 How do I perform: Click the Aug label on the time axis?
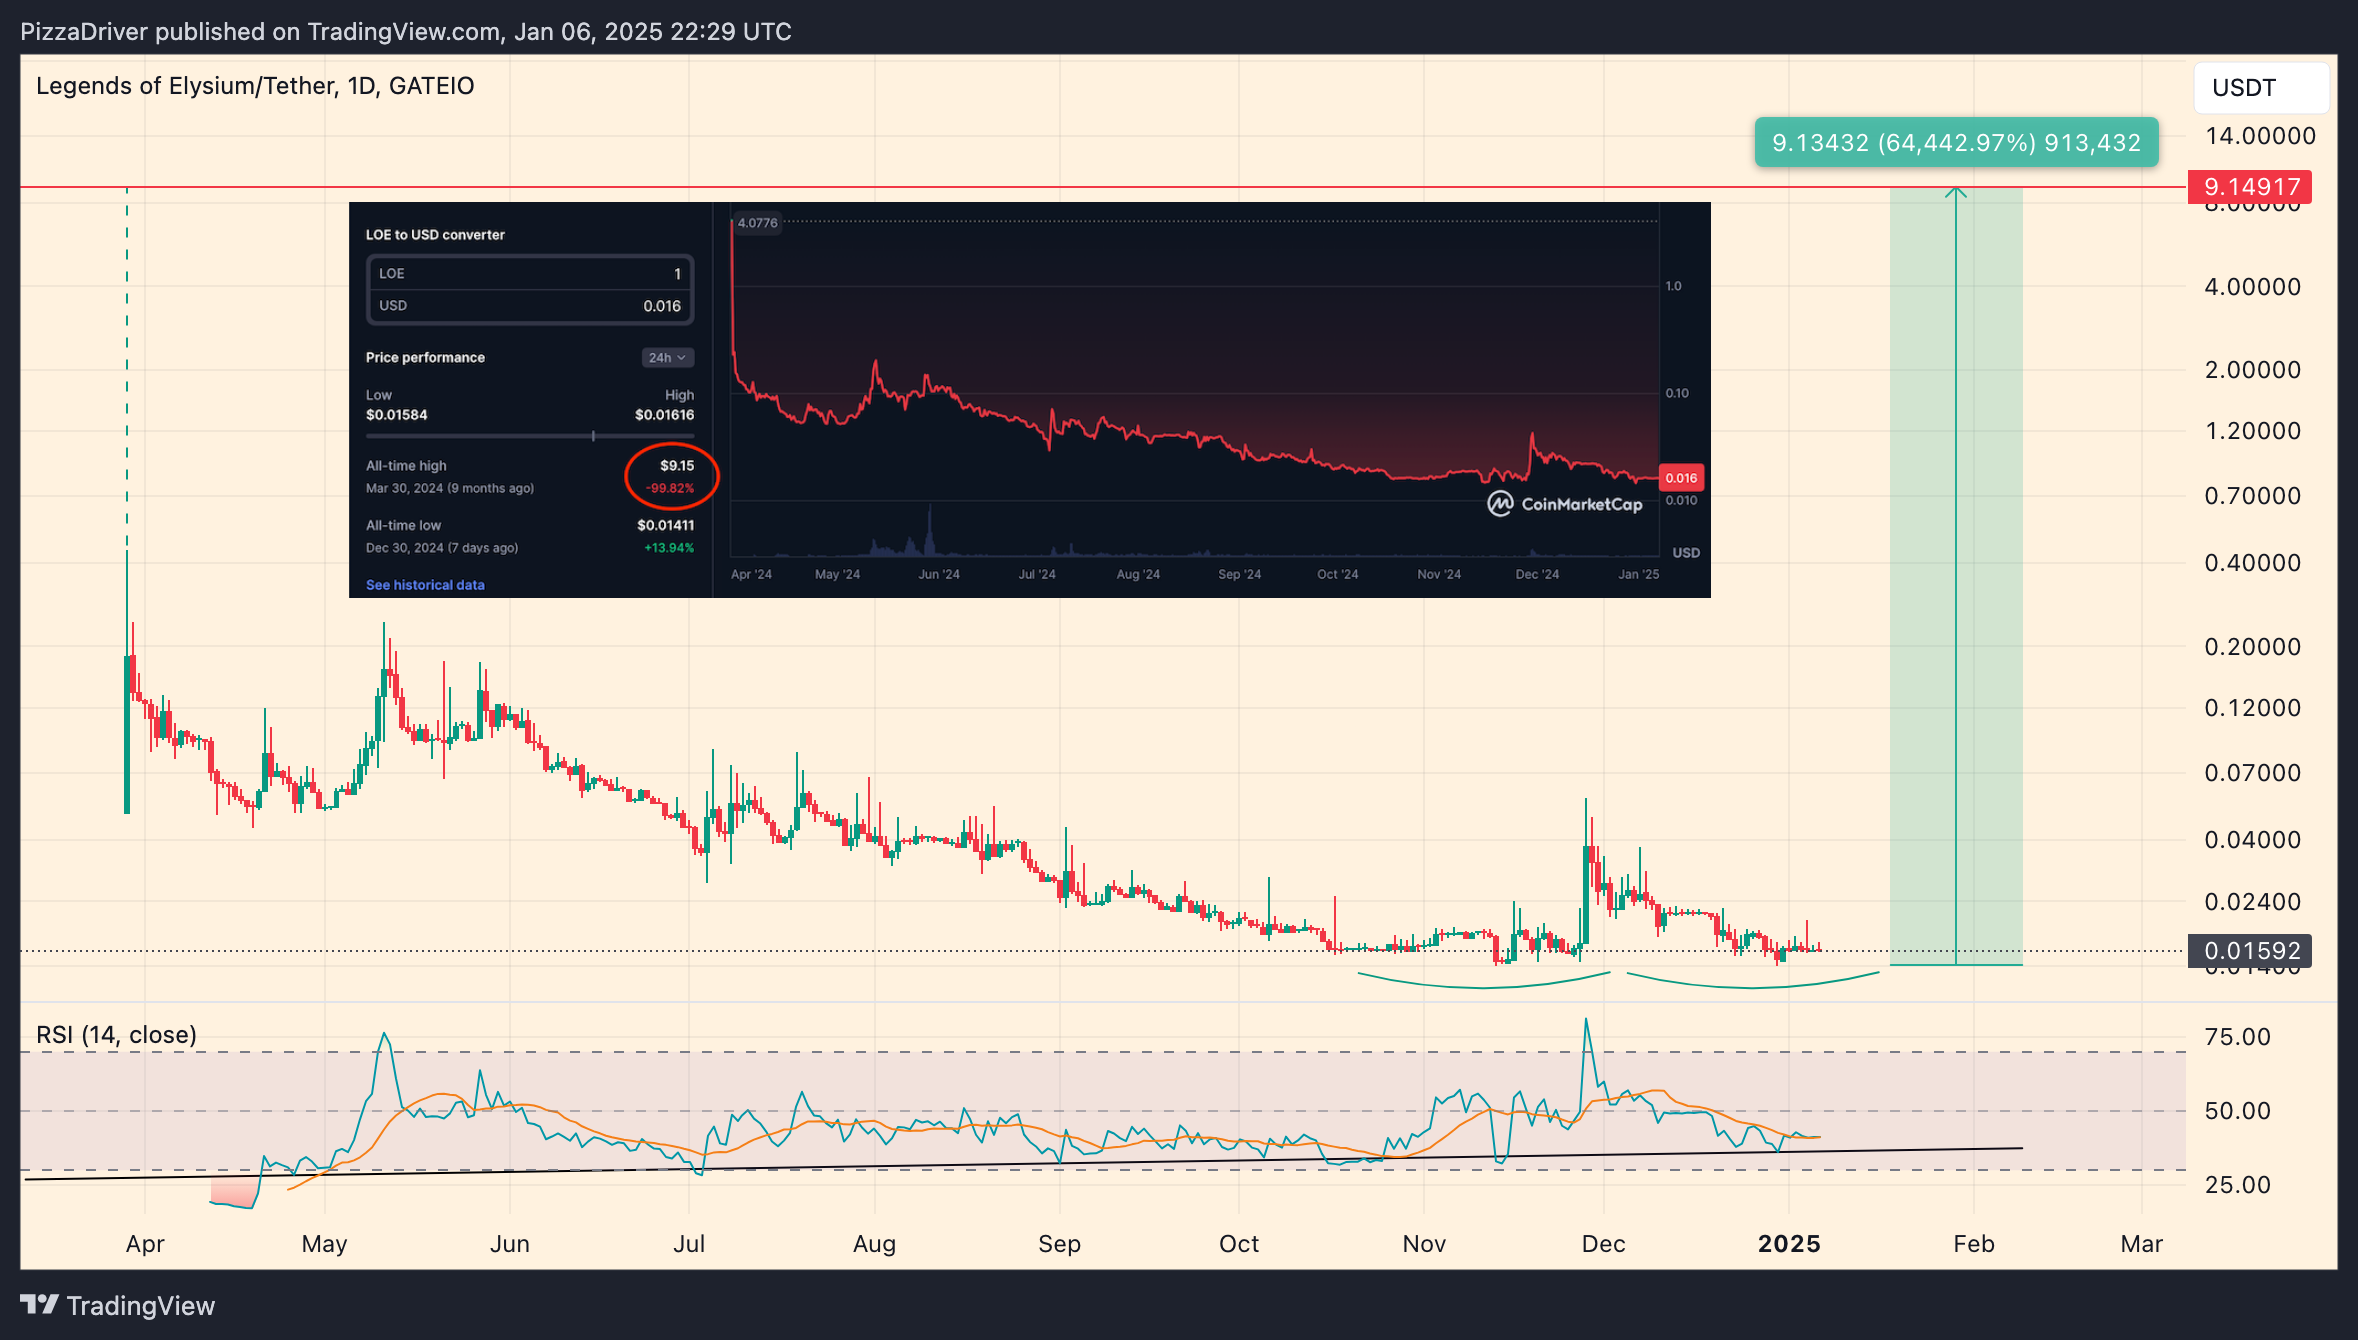874,1244
